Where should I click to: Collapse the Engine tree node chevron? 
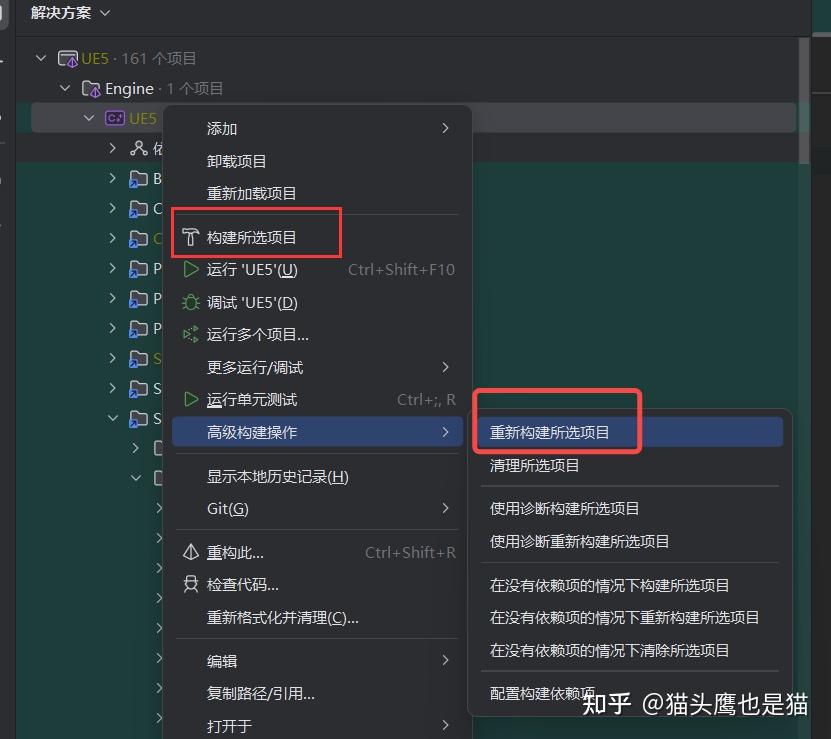click(x=64, y=88)
